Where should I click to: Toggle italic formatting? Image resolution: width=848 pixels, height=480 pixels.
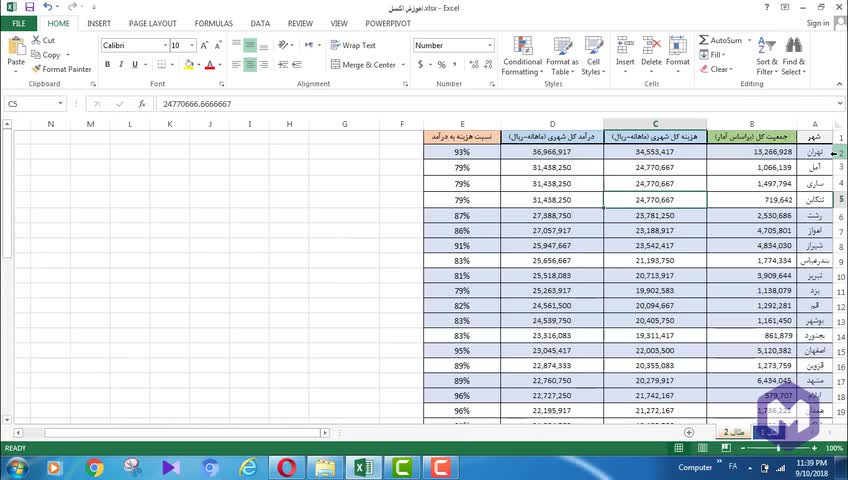pos(121,64)
